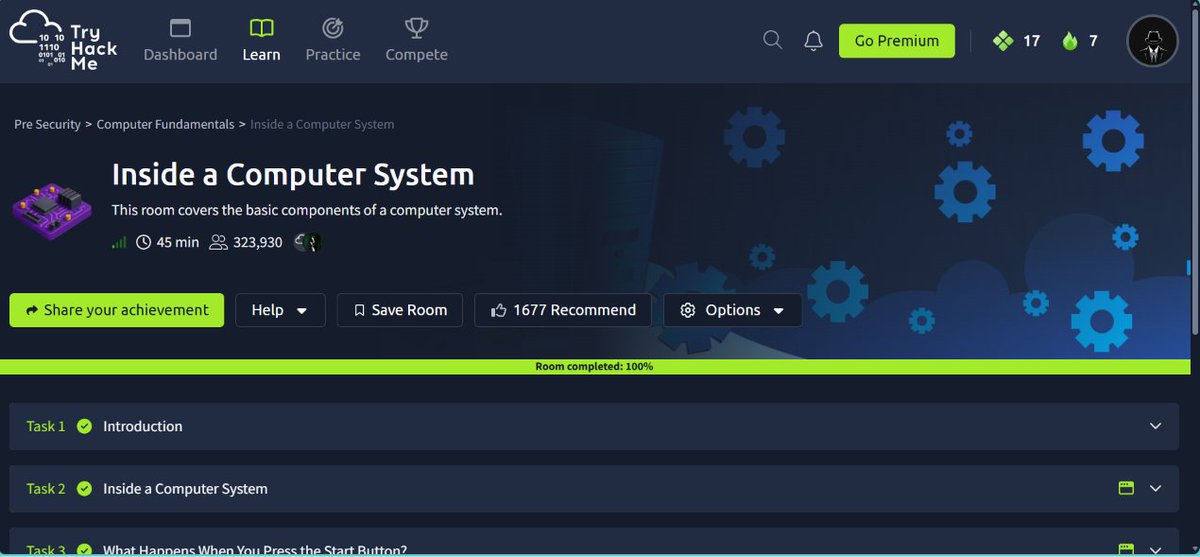Click the room title heading
This screenshot has height=557, width=1200.
[293, 175]
